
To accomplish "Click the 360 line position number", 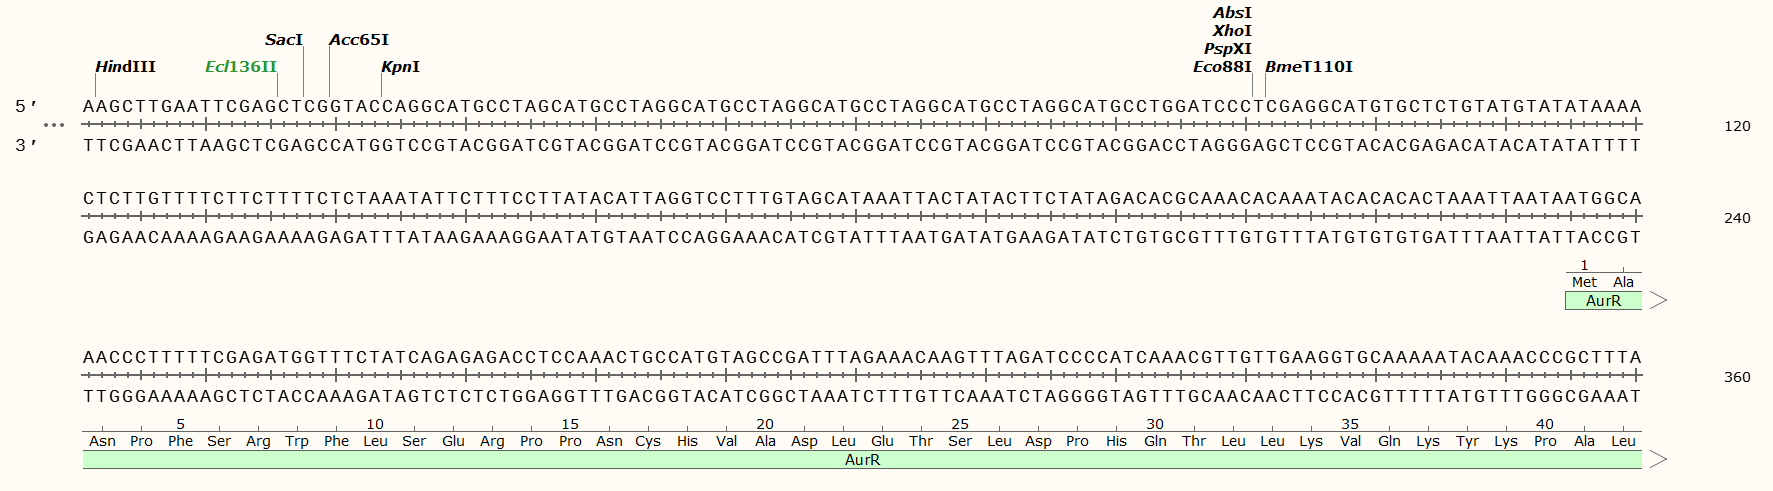I will pyautogui.click(x=1737, y=377).
